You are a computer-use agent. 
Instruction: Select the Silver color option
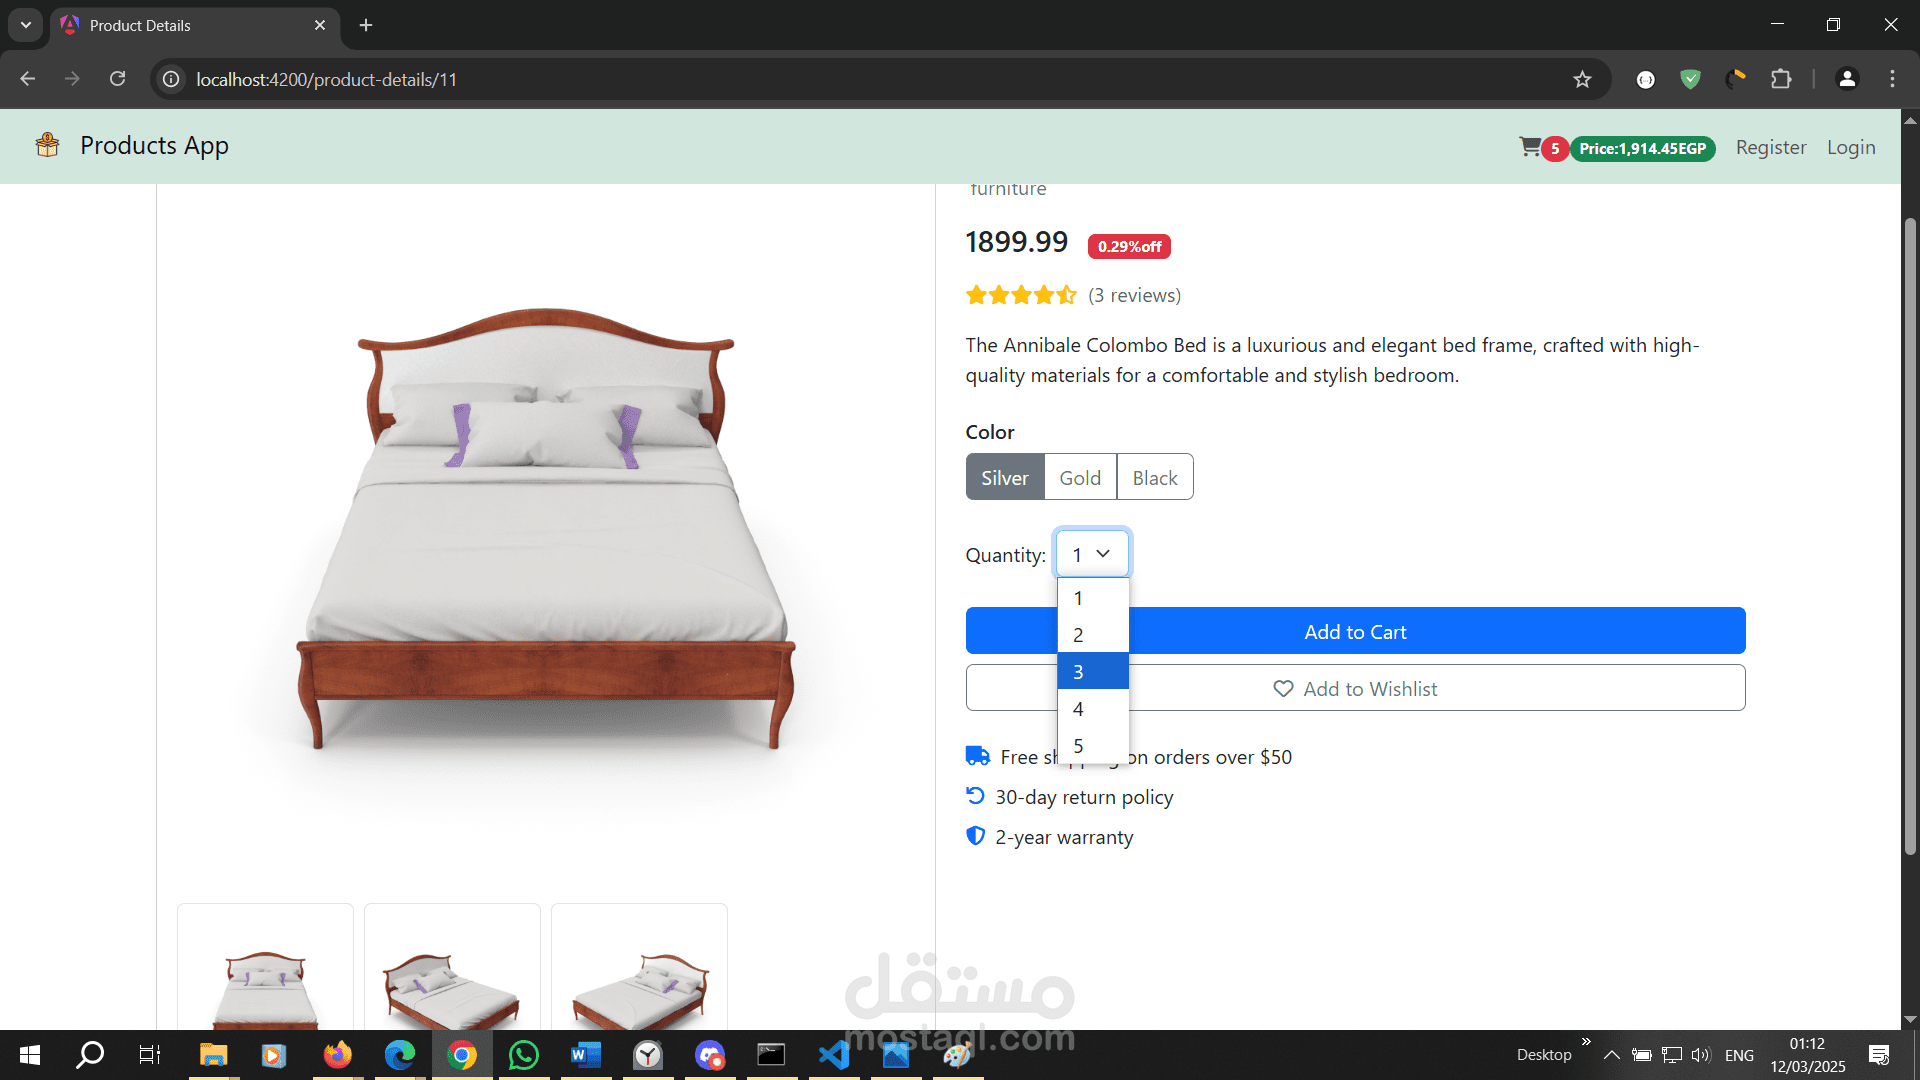point(1004,478)
